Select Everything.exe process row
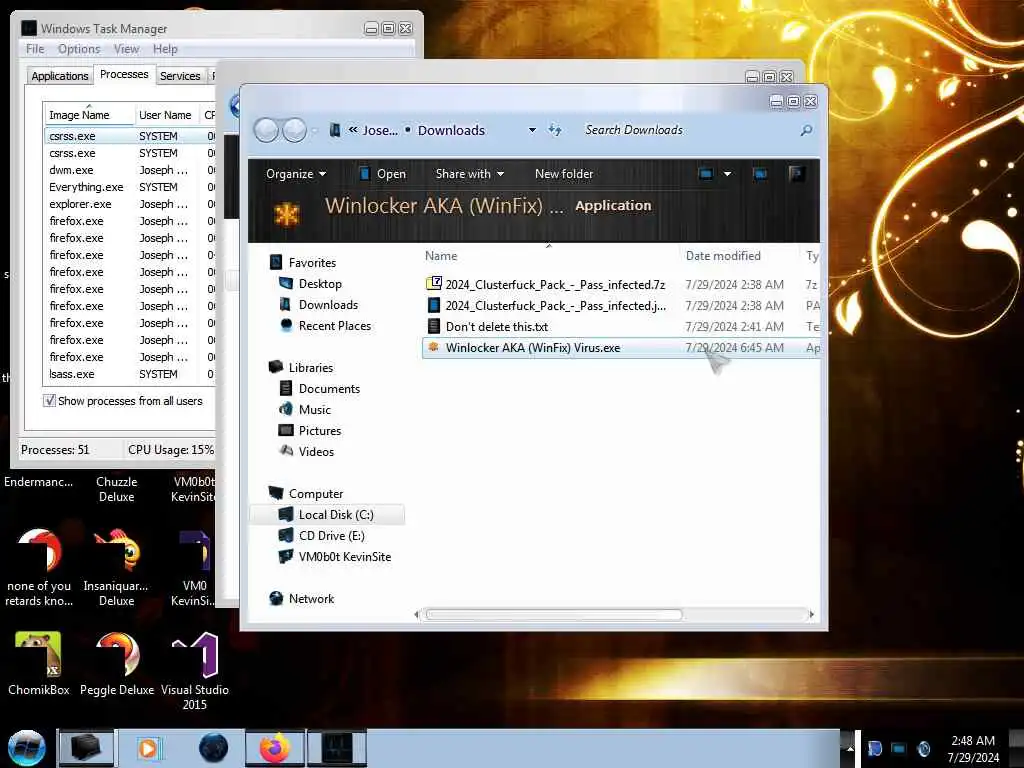This screenshot has width=1024, height=768. [x=129, y=187]
